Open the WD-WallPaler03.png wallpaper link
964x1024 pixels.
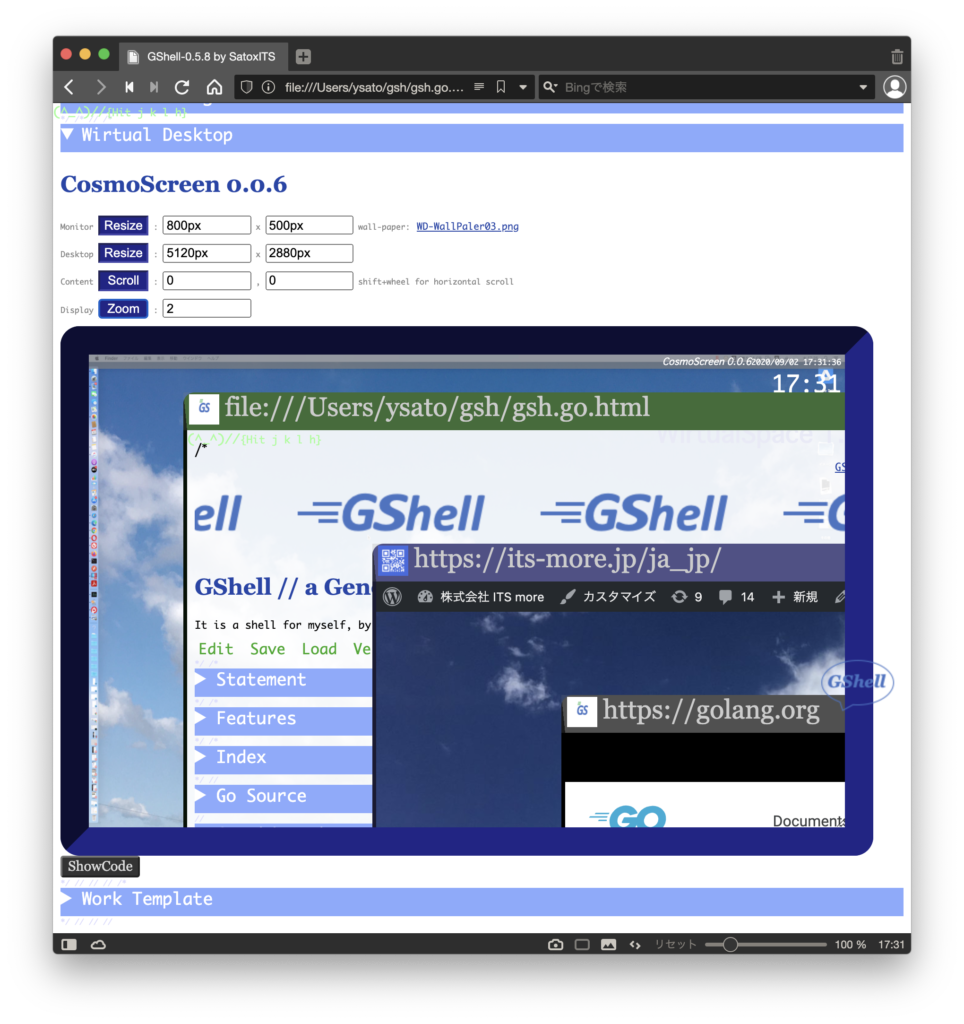tap(467, 227)
